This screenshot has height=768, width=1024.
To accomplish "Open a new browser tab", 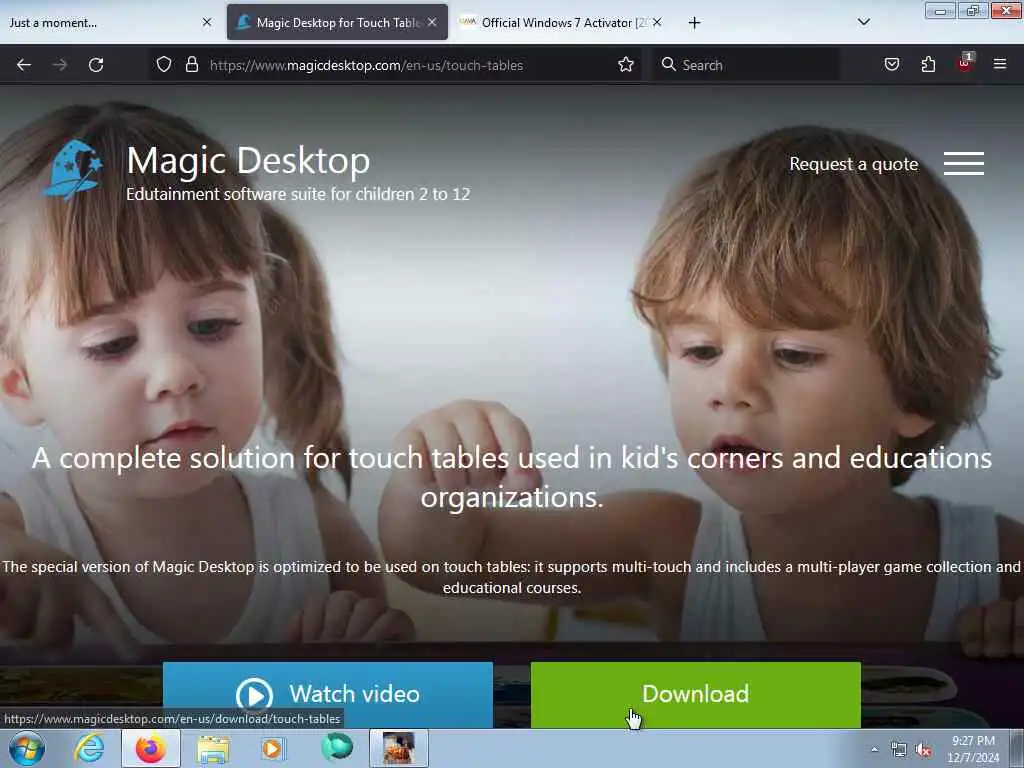I will tap(694, 23).
